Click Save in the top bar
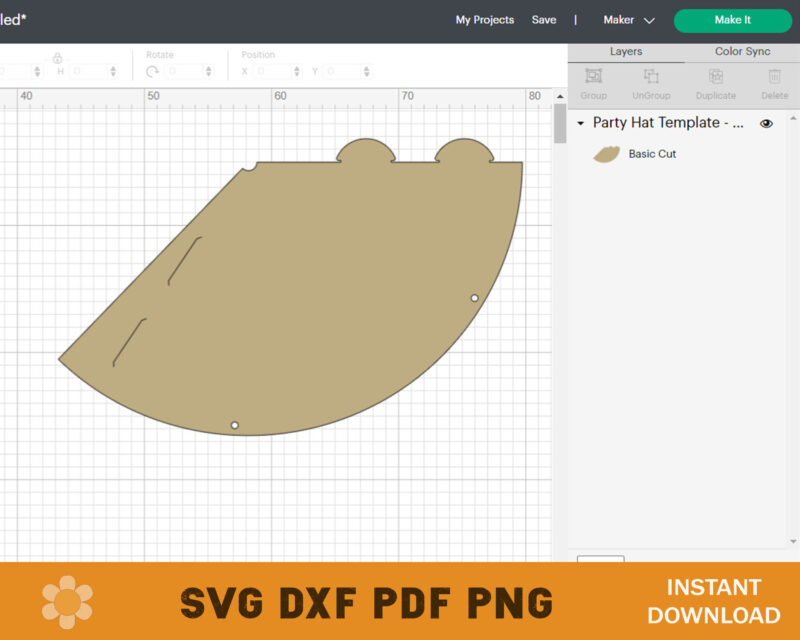This screenshot has height=640, width=800. 544,20
